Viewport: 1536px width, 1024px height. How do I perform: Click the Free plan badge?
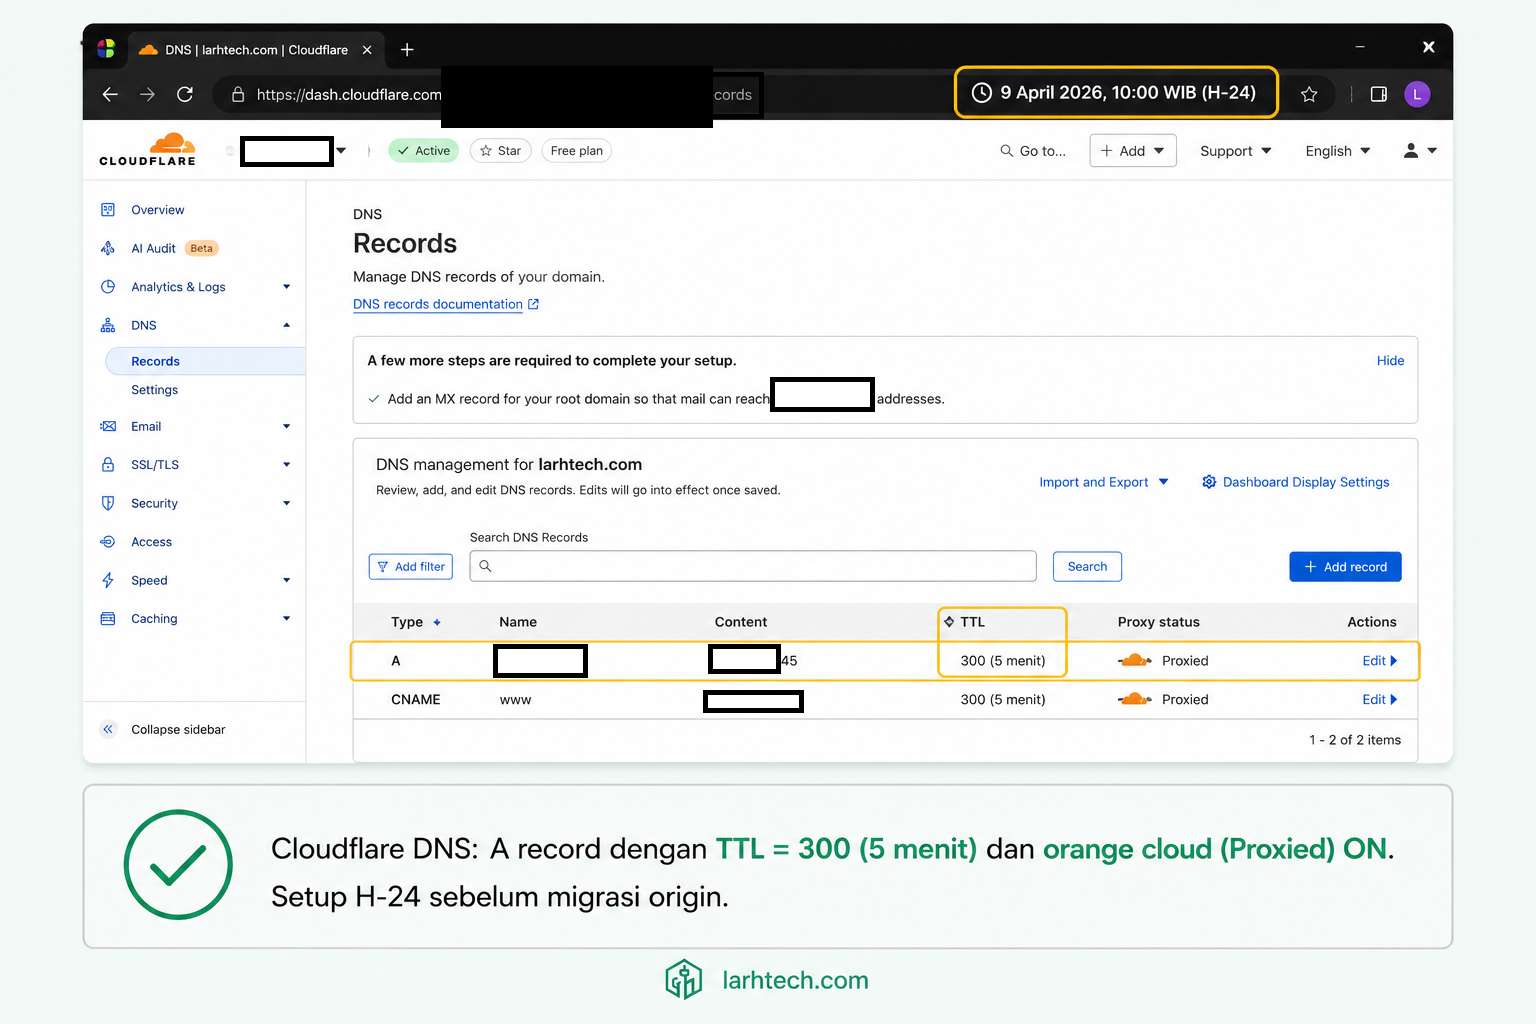[x=577, y=151]
